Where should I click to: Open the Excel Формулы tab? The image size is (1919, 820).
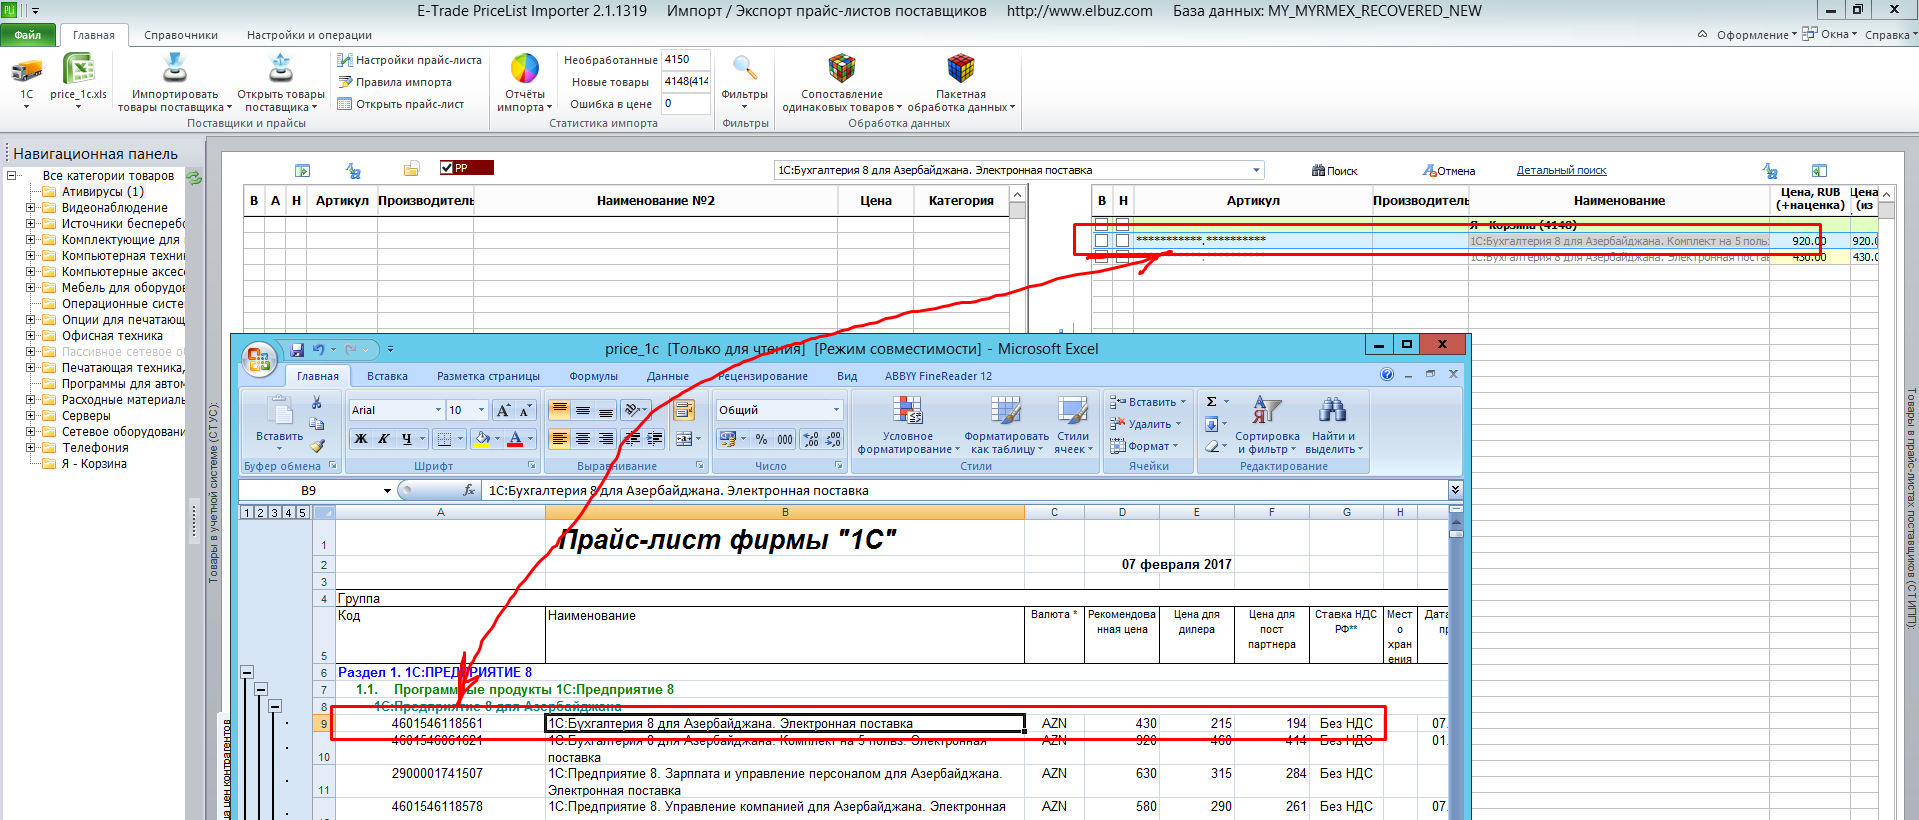(593, 376)
